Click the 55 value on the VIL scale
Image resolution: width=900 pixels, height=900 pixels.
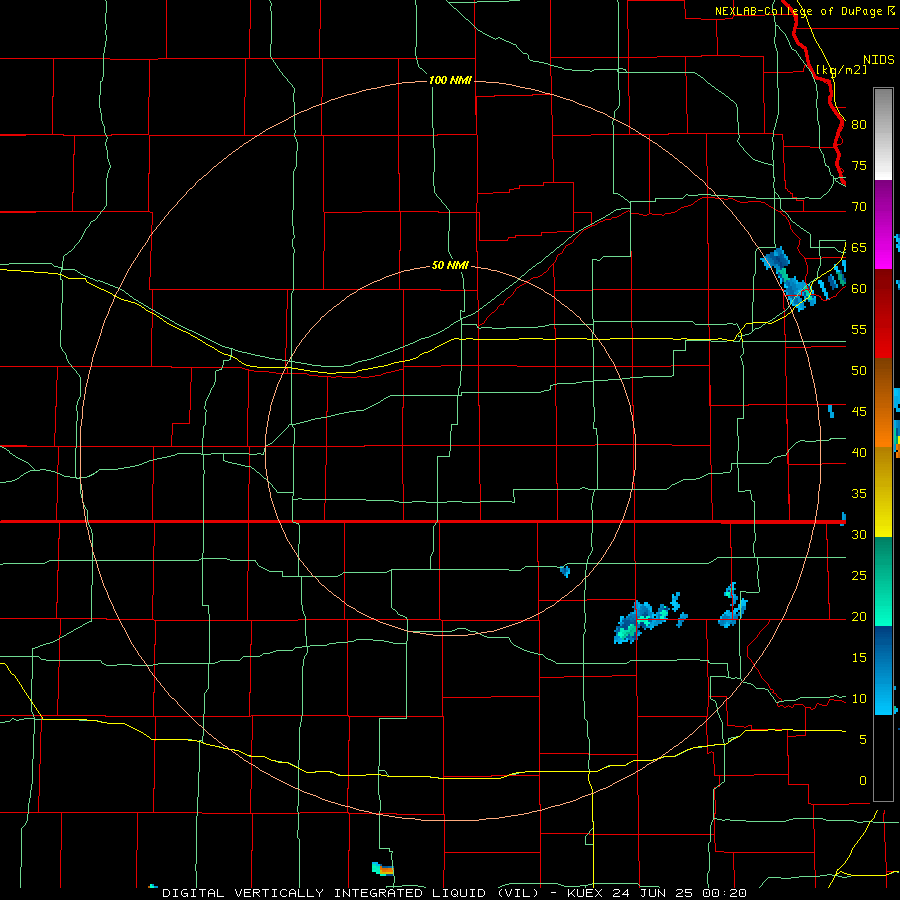[859, 329]
